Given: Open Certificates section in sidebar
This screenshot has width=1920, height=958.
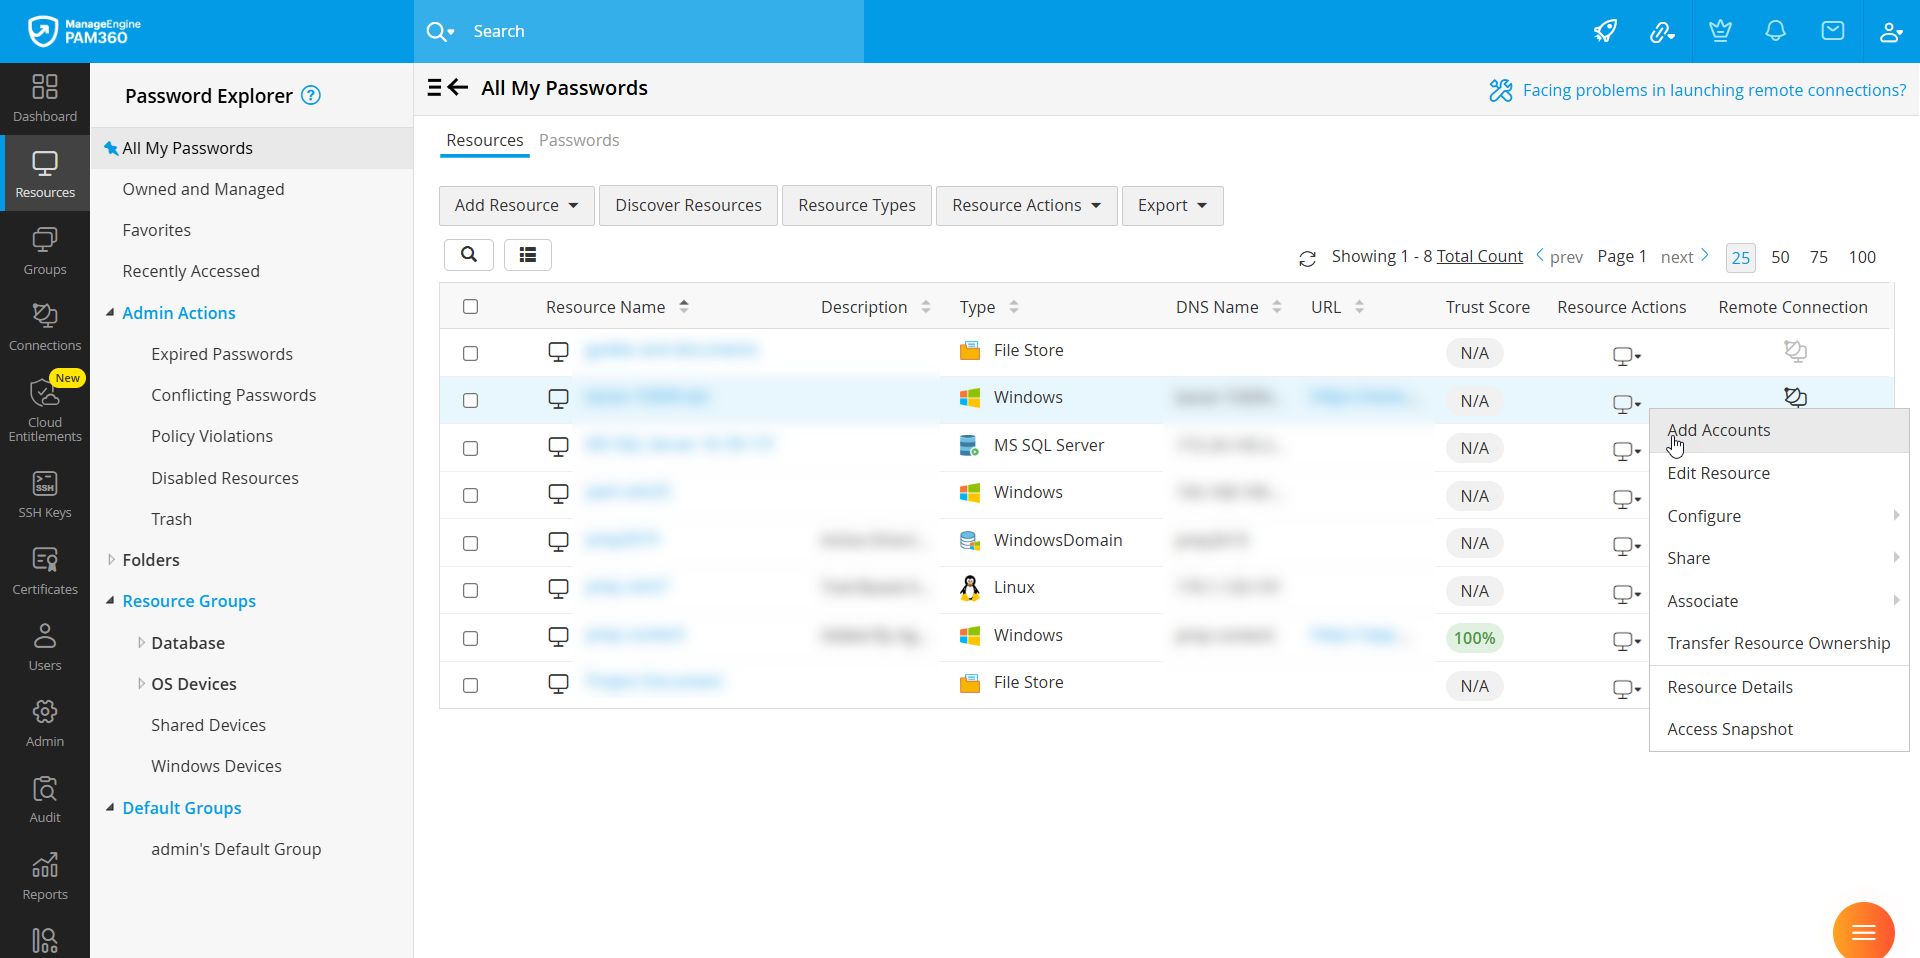Looking at the screenshot, I should (45, 571).
